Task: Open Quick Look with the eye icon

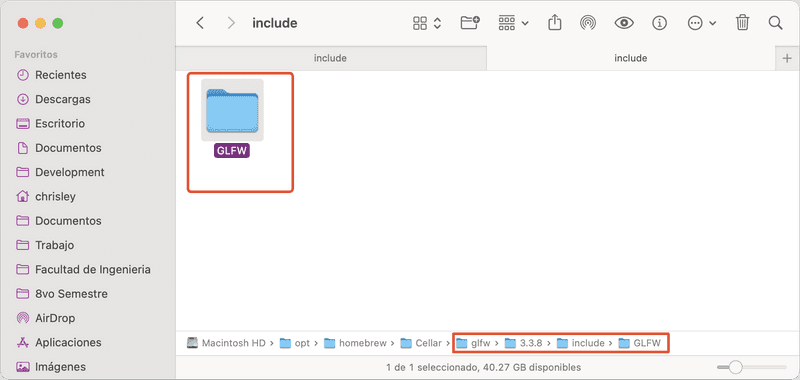Action: tap(624, 23)
